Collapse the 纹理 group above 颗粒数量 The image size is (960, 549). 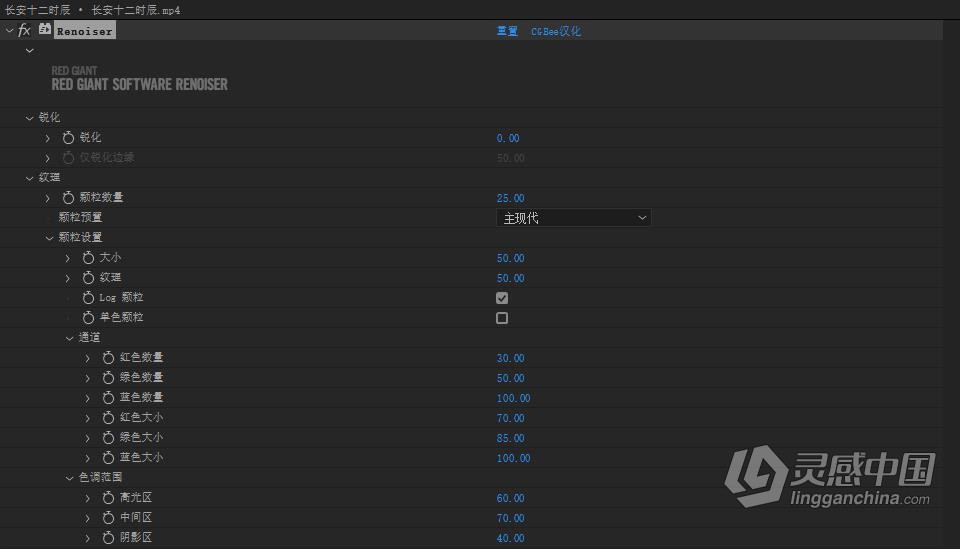[x=29, y=178]
